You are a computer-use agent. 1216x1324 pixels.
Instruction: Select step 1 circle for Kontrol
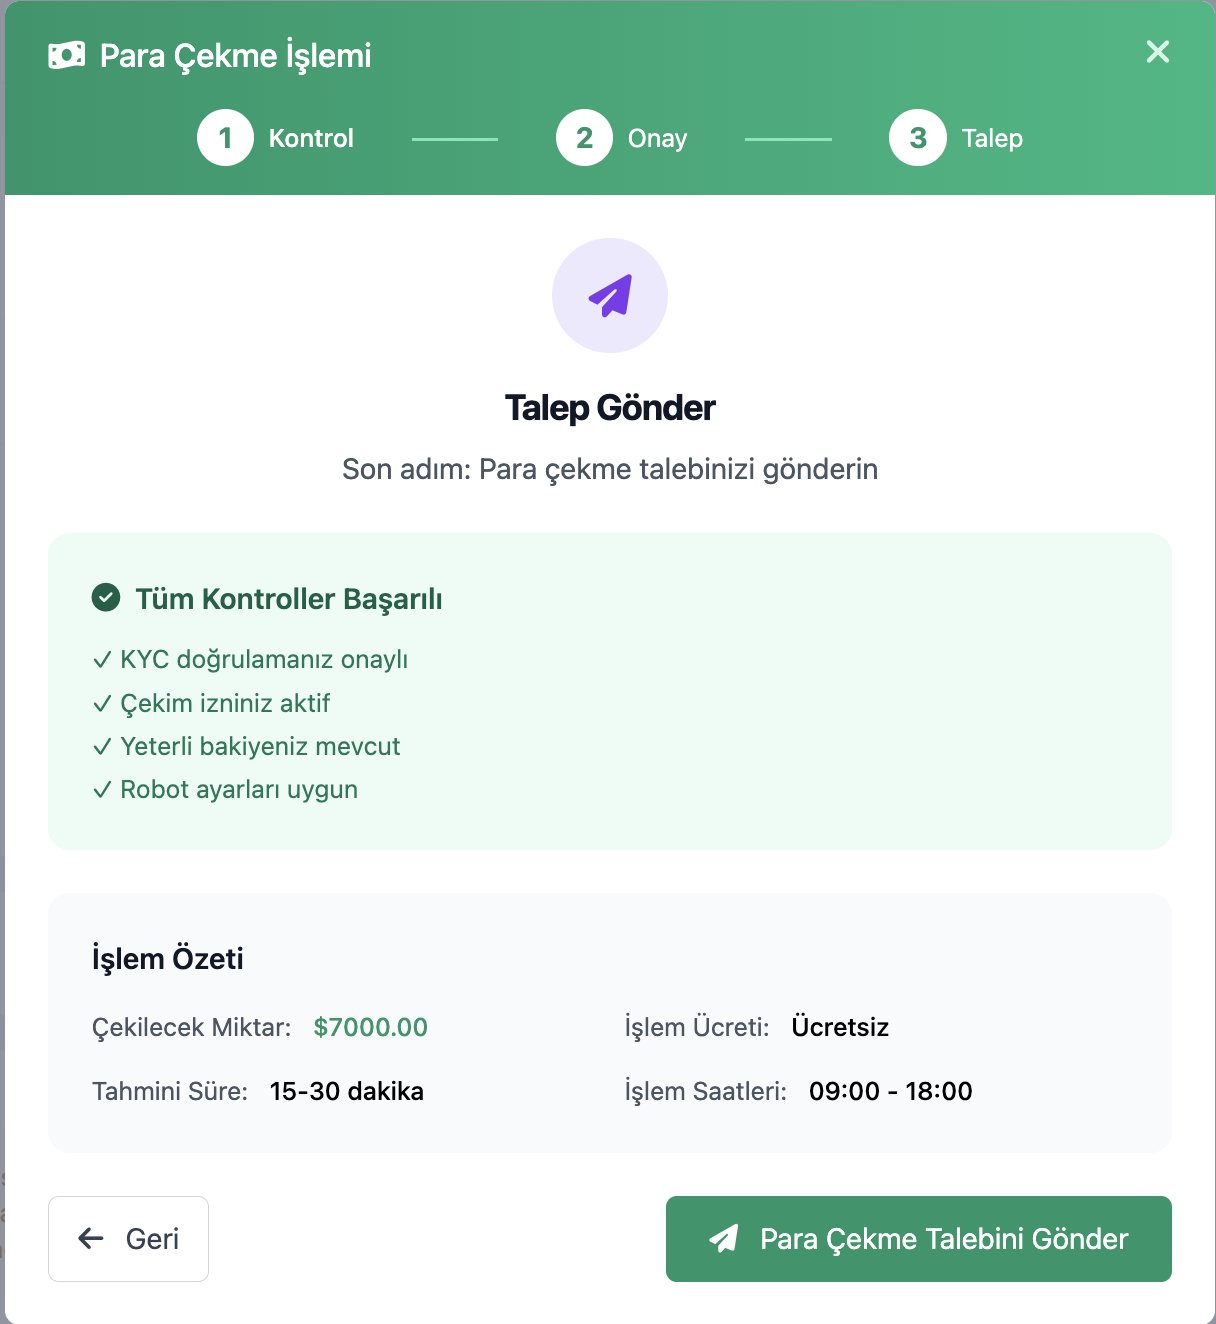pyautogui.click(x=225, y=138)
